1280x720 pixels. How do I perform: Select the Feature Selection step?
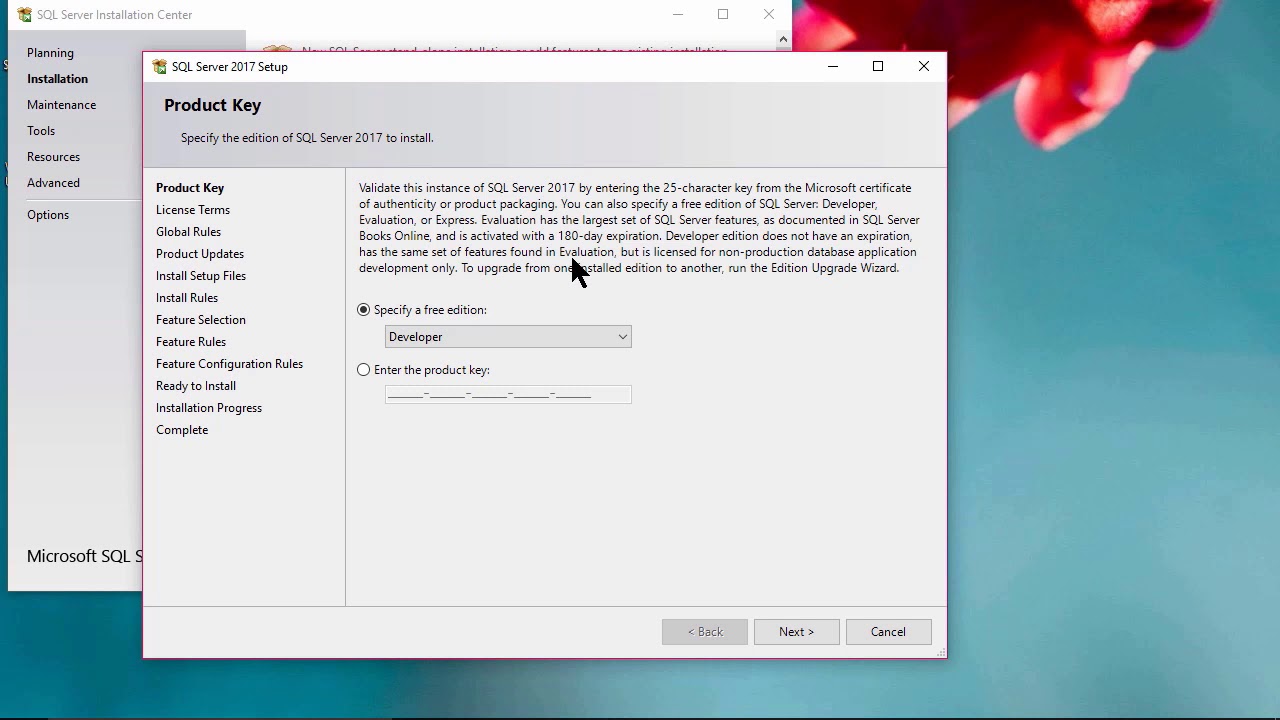pyautogui.click(x=201, y=320)
